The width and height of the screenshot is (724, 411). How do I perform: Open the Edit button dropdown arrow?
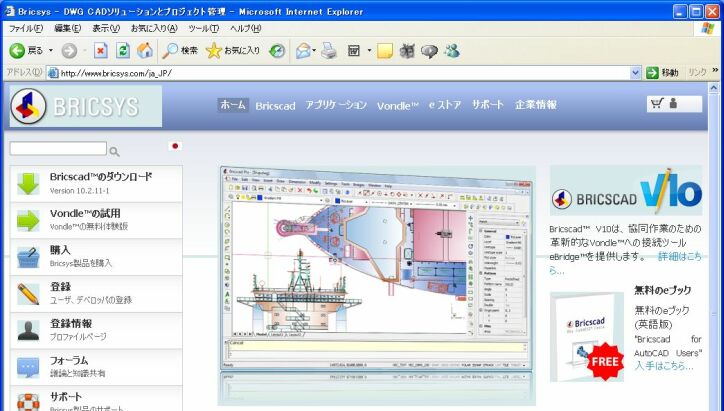pyautogui.click(x=369, y=50)
